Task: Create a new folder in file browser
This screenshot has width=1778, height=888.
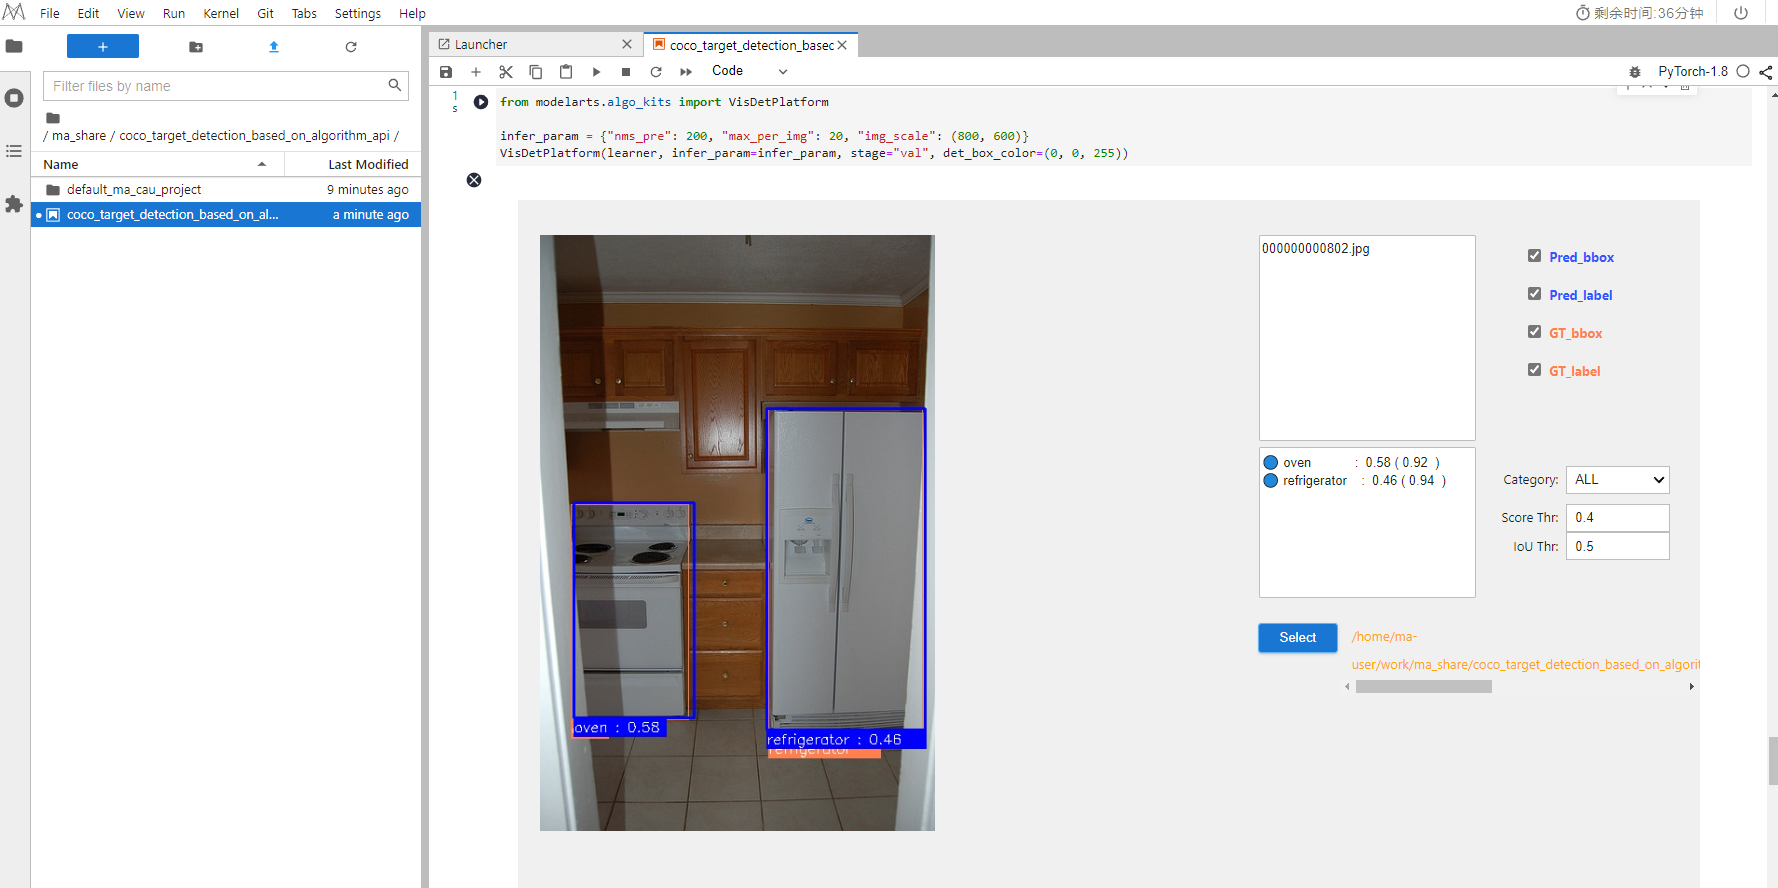Action: click(x=196, y=47)
